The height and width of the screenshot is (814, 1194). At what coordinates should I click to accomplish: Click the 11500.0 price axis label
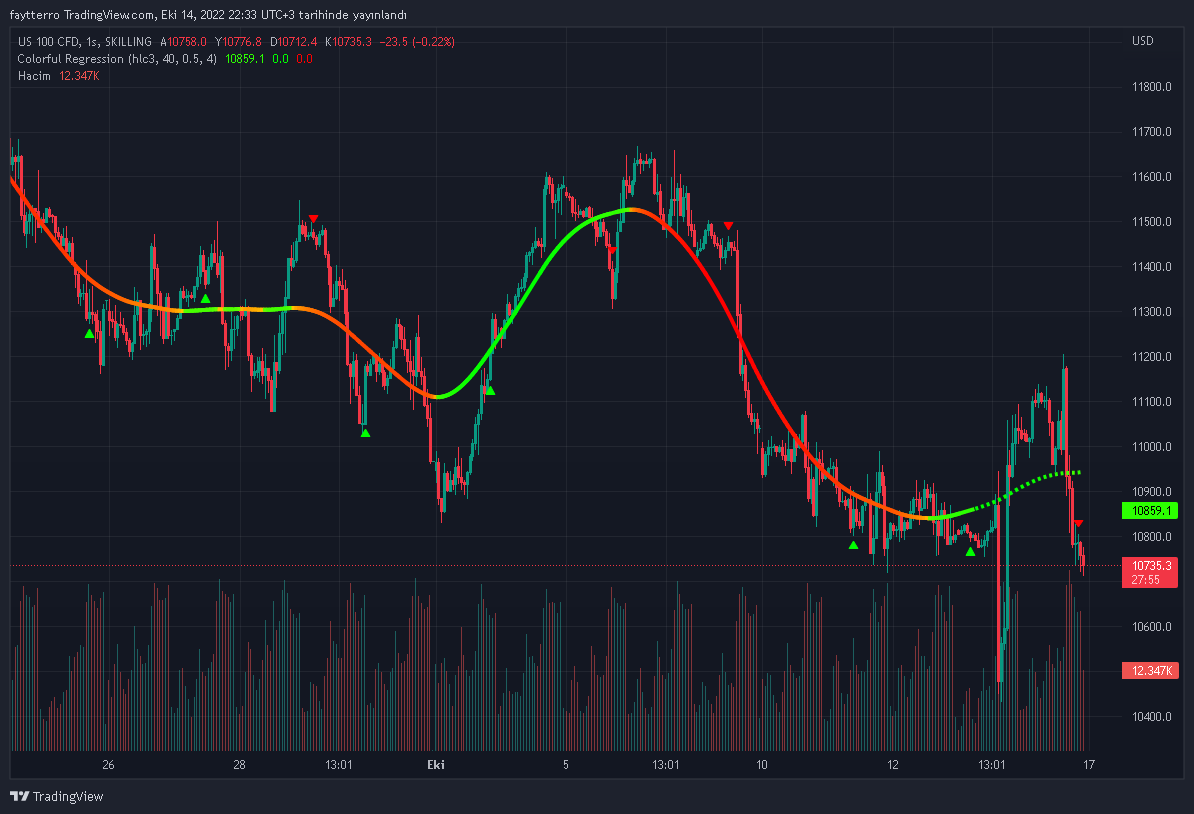point(1151,222)
